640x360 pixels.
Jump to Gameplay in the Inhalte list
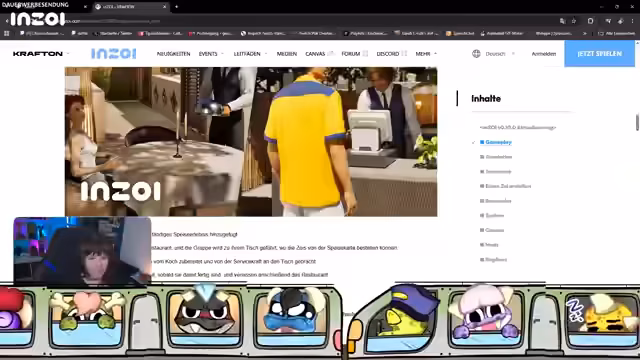coord(498,142)
